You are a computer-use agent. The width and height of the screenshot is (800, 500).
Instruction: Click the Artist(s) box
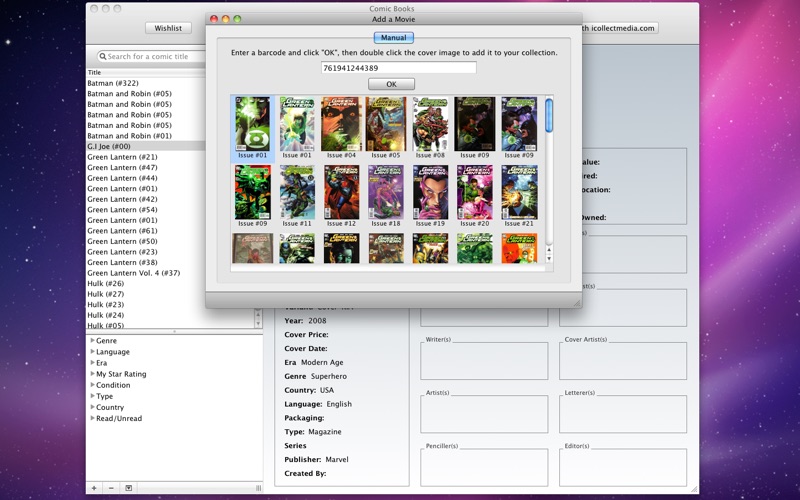(484, 414)
